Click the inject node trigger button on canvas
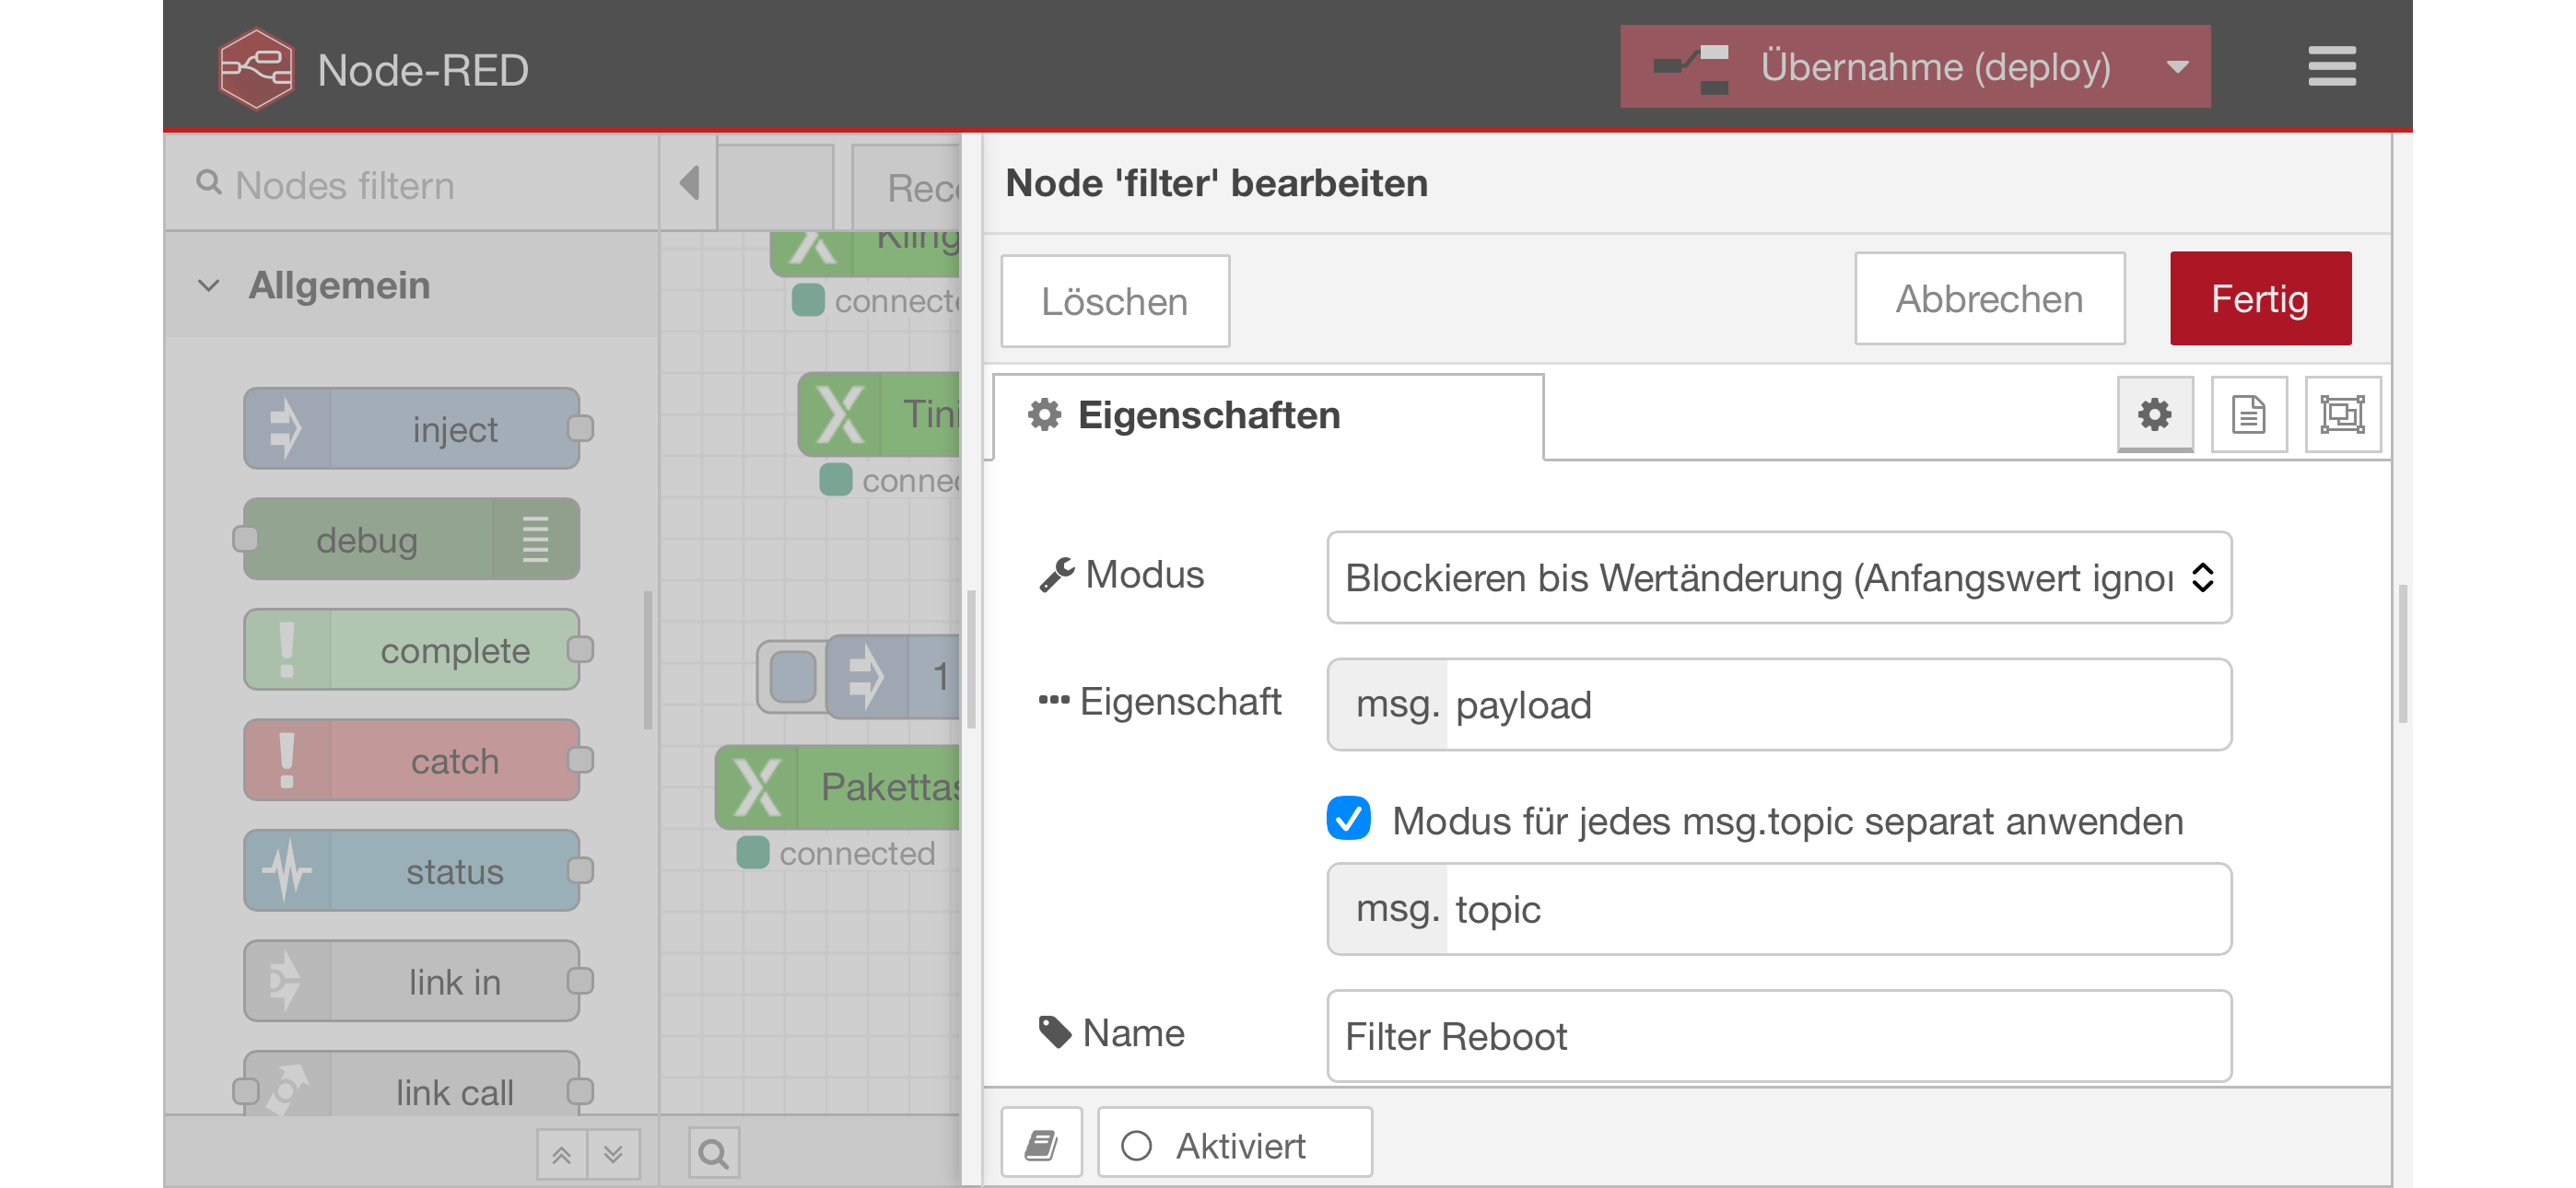2576x1188 pixels. (792, 677)
